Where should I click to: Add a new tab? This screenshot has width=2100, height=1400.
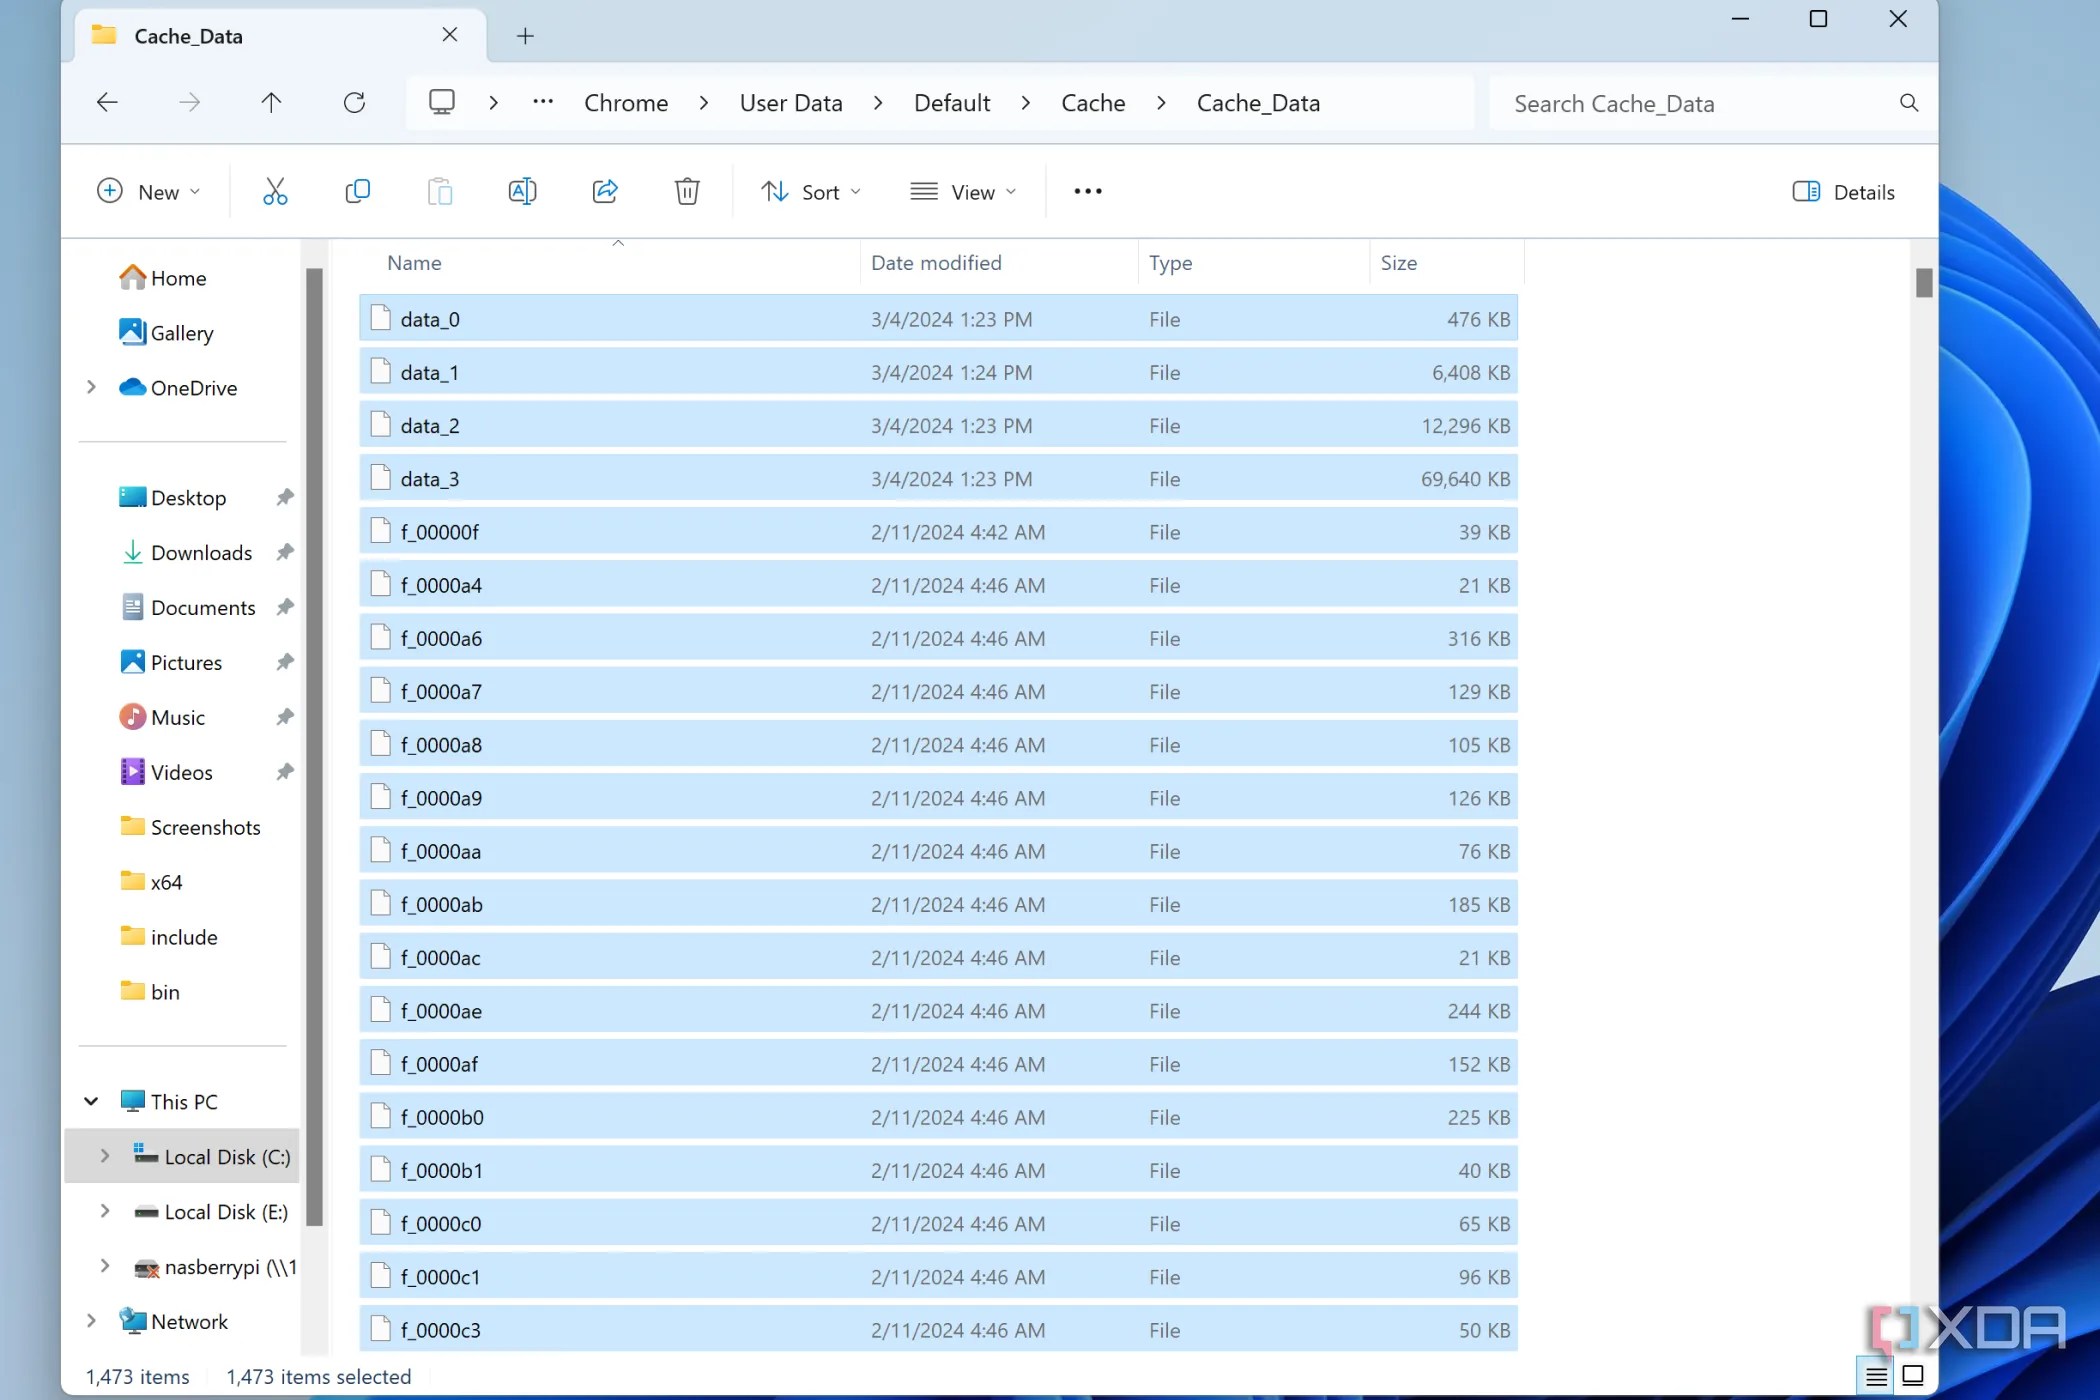(x=525, y=37)
